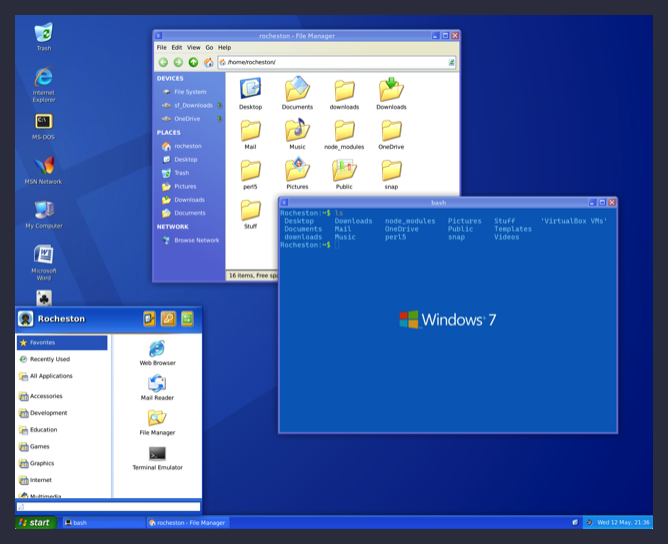The width and height of the screenshot is (668, 544).
Task: Launch Internet Explorer from the desktop
Action: click(x=43, y=84)
